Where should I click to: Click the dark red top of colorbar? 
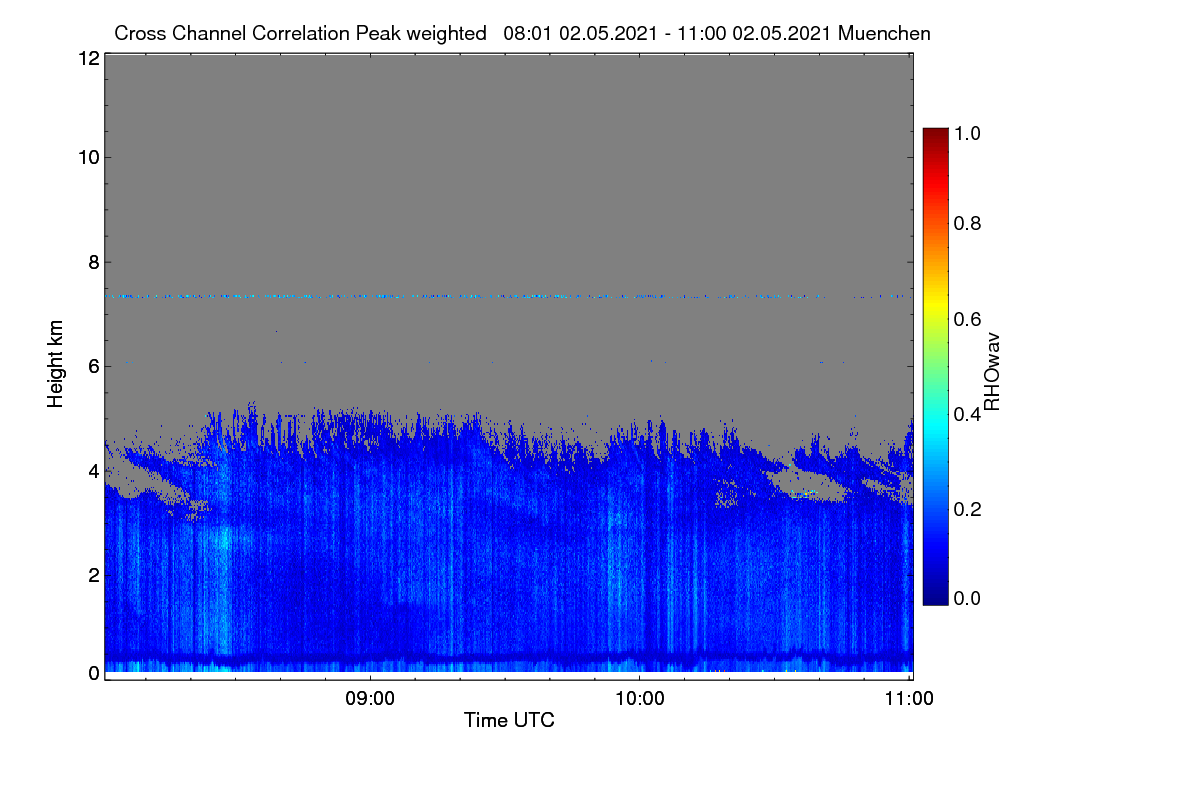click(935, 134)
